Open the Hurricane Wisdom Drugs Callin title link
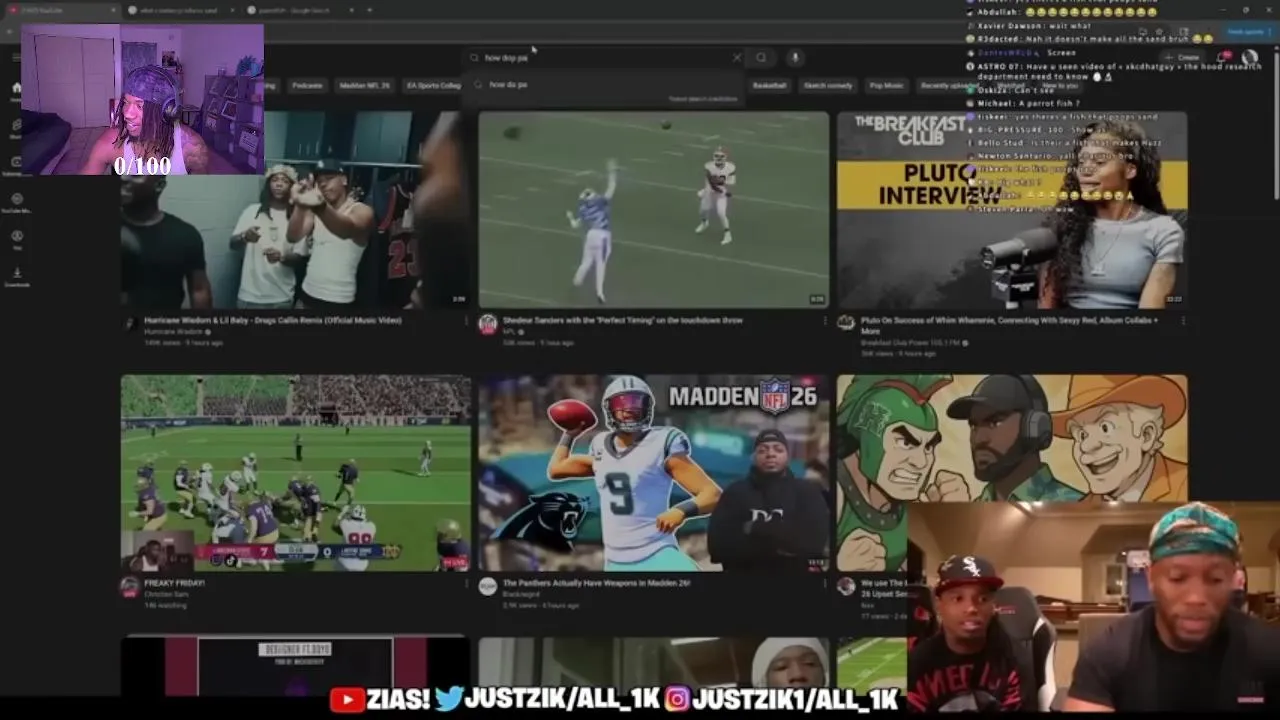Screen dimensions: 1280x720 [273, 320]
